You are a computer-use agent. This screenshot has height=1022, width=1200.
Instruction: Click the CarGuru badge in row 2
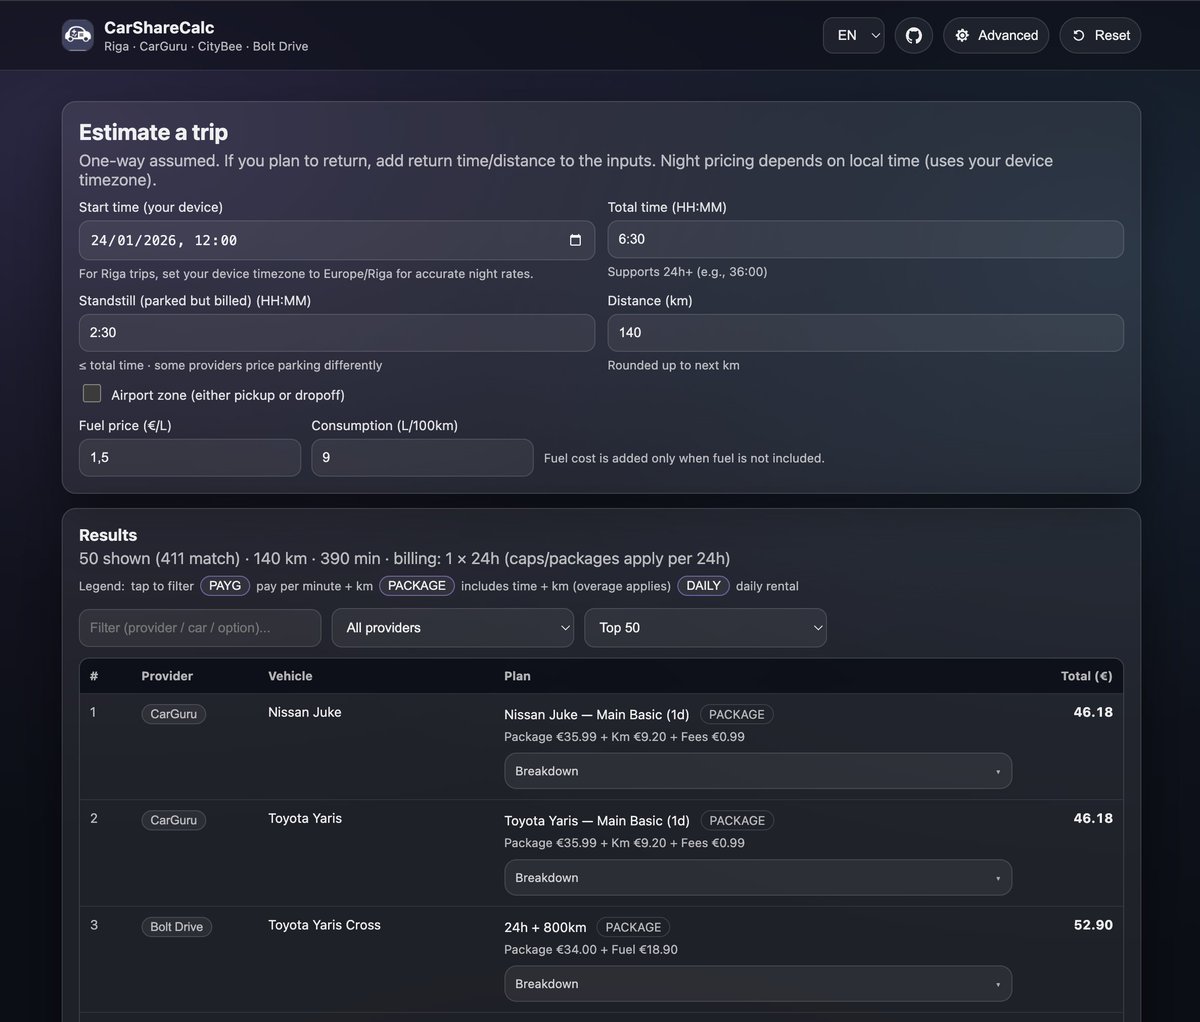tap(174, 820)
